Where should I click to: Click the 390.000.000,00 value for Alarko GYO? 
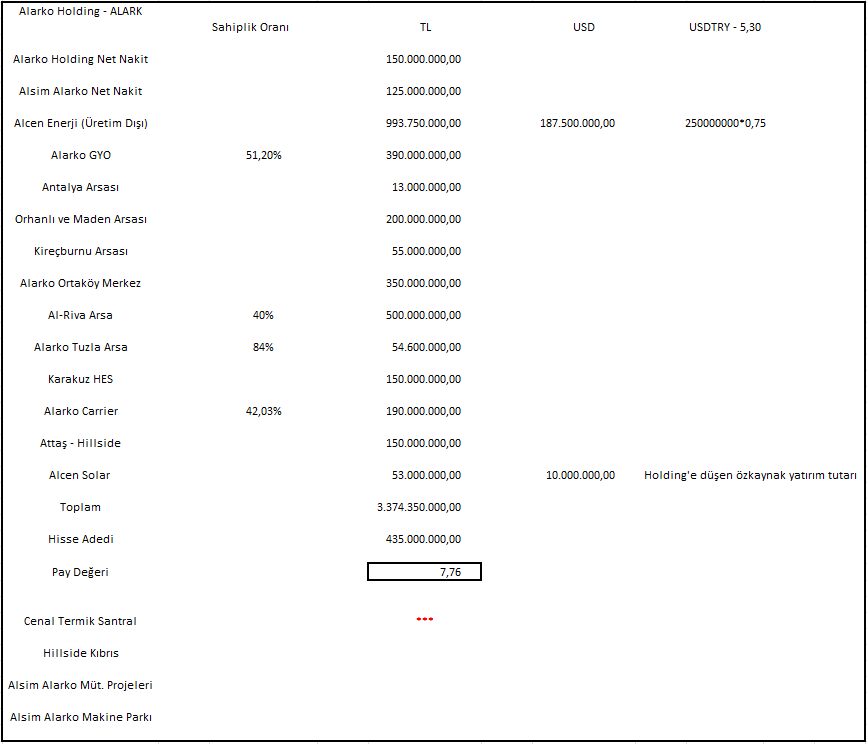(x=424, y=155)
